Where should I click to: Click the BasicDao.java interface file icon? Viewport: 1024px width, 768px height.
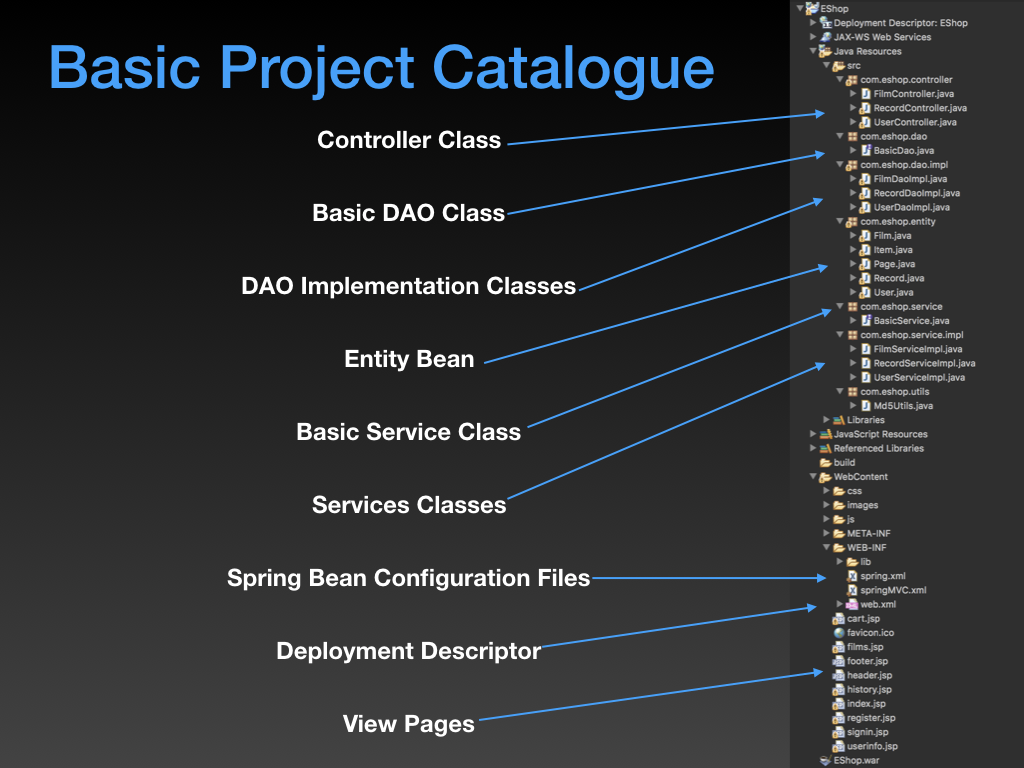(x=865, y=151)
